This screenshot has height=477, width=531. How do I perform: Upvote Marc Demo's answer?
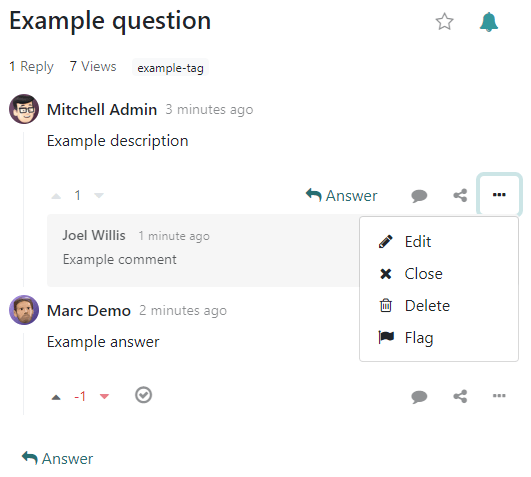pyautogui.click(x=56, y=397)
